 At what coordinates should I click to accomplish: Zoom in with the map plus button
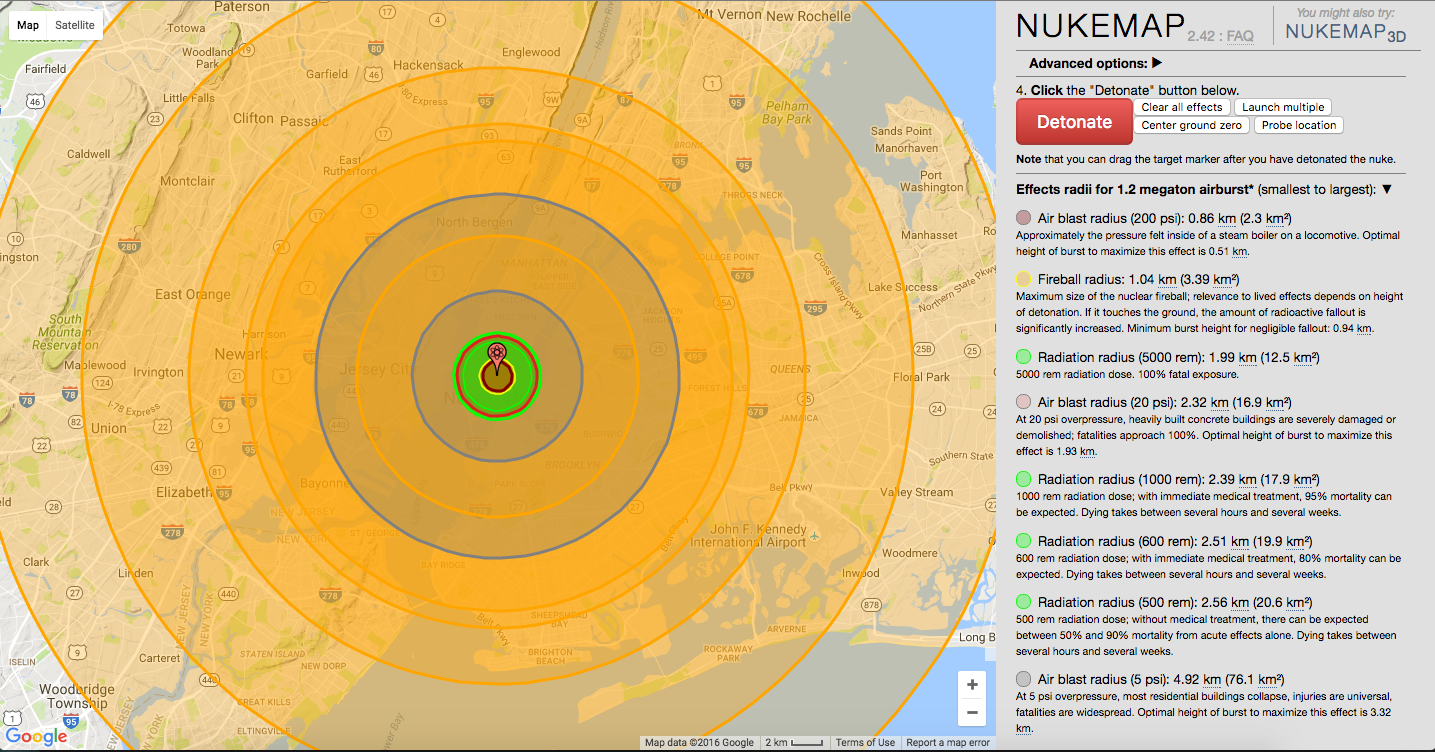(971, 685)
